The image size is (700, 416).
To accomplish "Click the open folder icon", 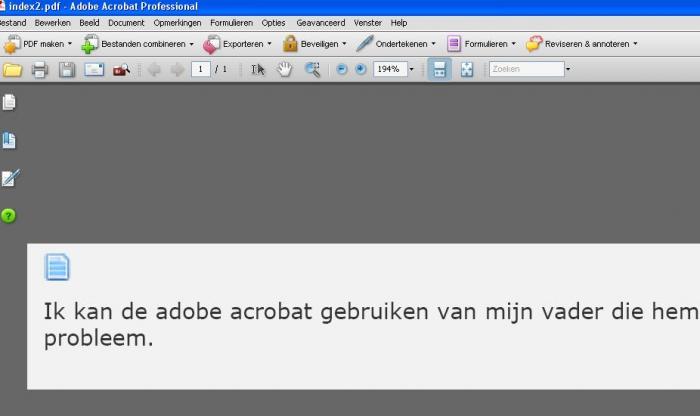I will (12, 70).
